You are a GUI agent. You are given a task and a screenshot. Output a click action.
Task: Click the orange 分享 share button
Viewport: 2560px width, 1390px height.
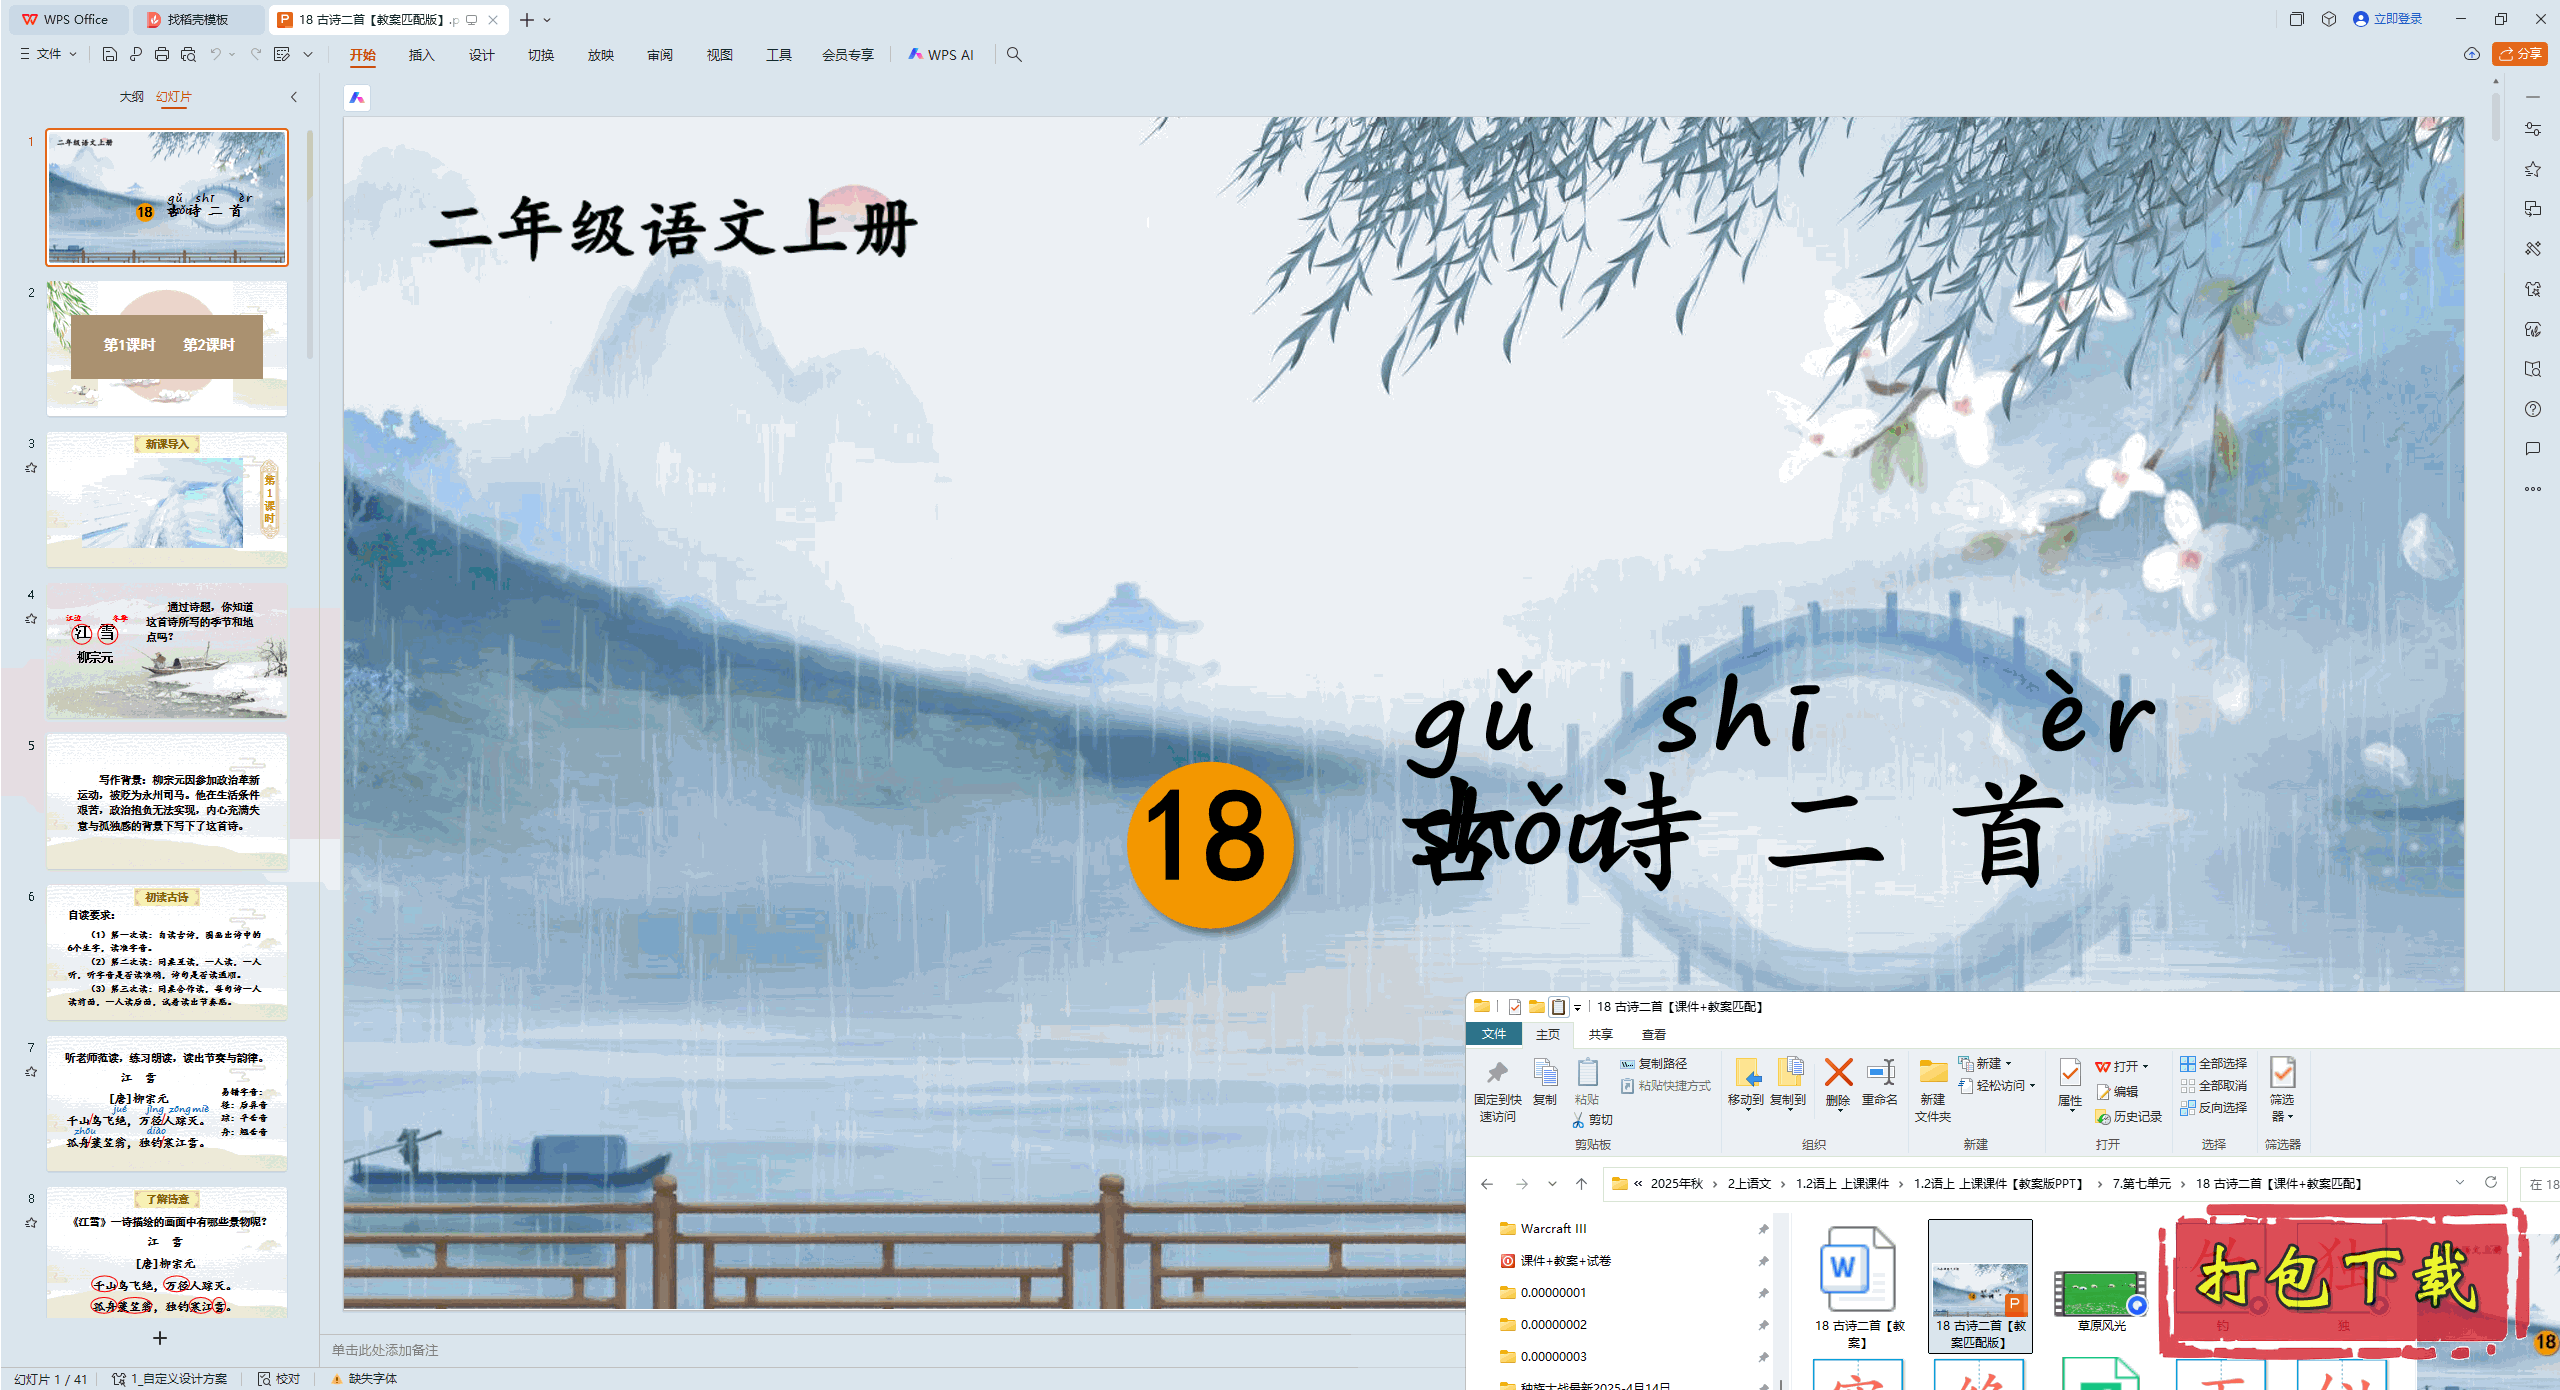point(2520,54)
